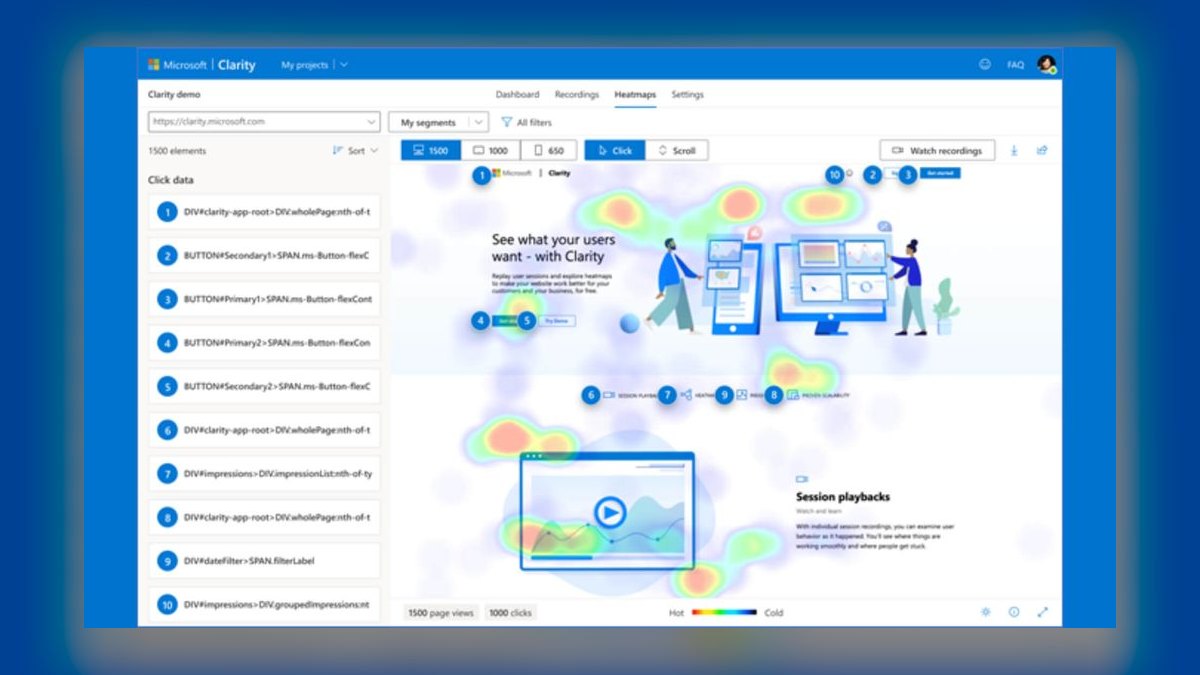Click the Session playbacks heading in preview
The height and width of the screenshot is (675, 1200).
coord(843,497)
